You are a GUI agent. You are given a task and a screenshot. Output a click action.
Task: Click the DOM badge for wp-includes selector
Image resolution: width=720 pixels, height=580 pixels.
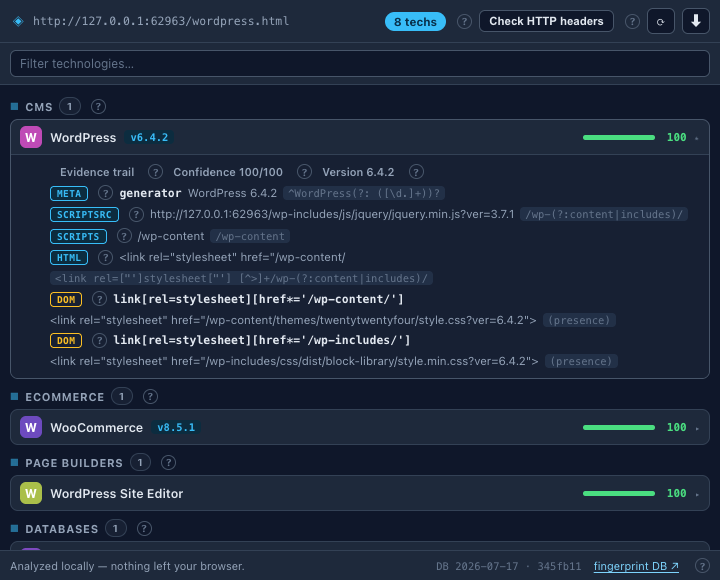[x=66, y=340]
